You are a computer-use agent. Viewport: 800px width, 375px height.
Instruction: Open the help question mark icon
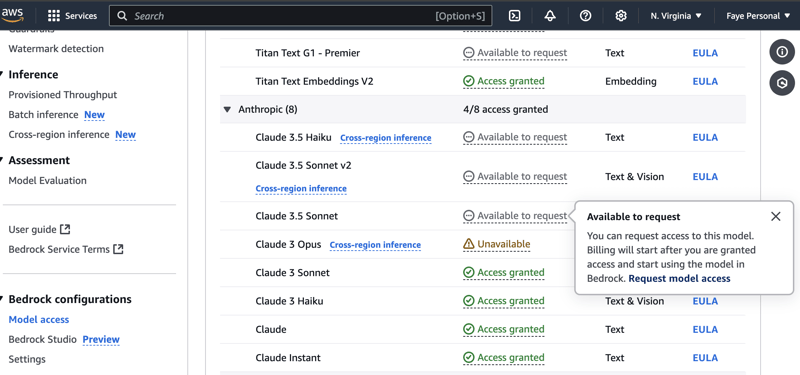pyautogui.click(x=585, y=16)
